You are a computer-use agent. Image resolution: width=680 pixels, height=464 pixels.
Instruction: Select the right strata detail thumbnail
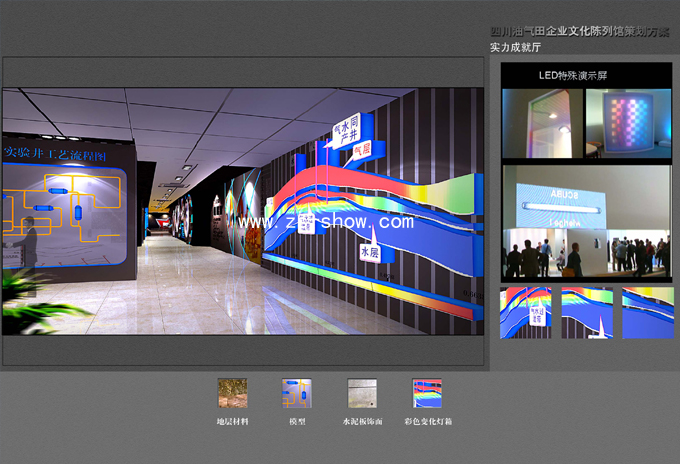[x=647, y=313]
